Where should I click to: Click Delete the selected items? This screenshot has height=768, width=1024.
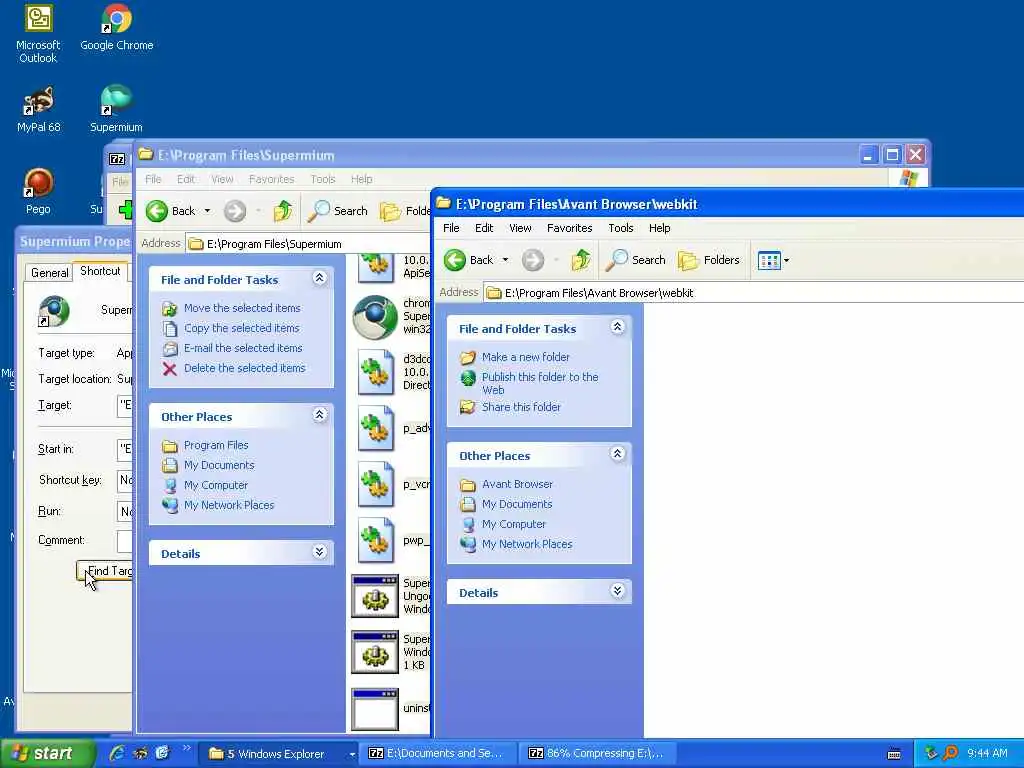(x=245, y=368)
